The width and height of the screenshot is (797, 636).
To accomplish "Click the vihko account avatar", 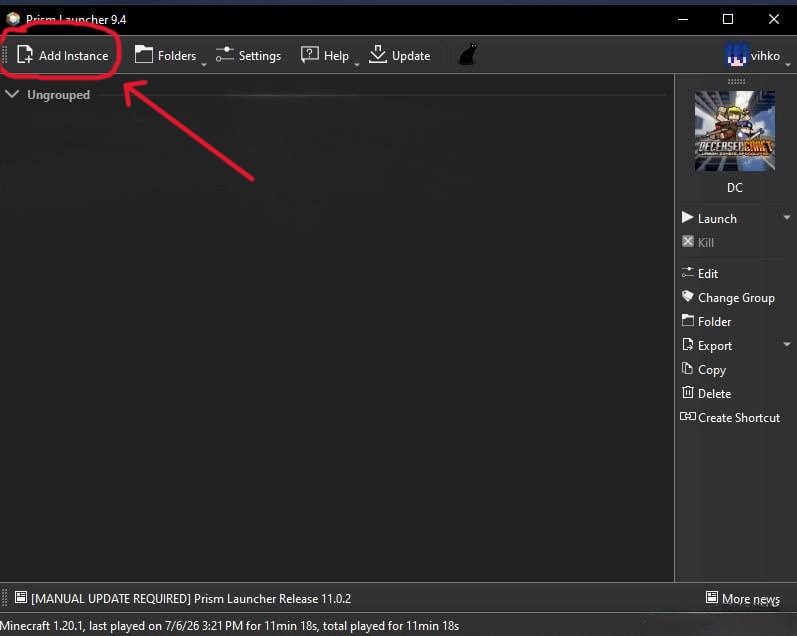I will tap(737, 55).
